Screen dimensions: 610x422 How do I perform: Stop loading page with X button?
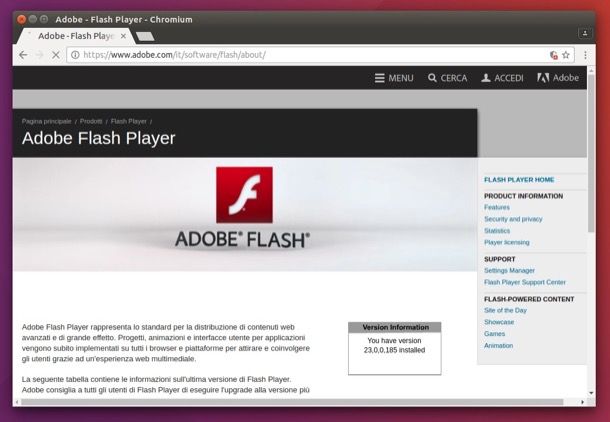click(56, 55)
